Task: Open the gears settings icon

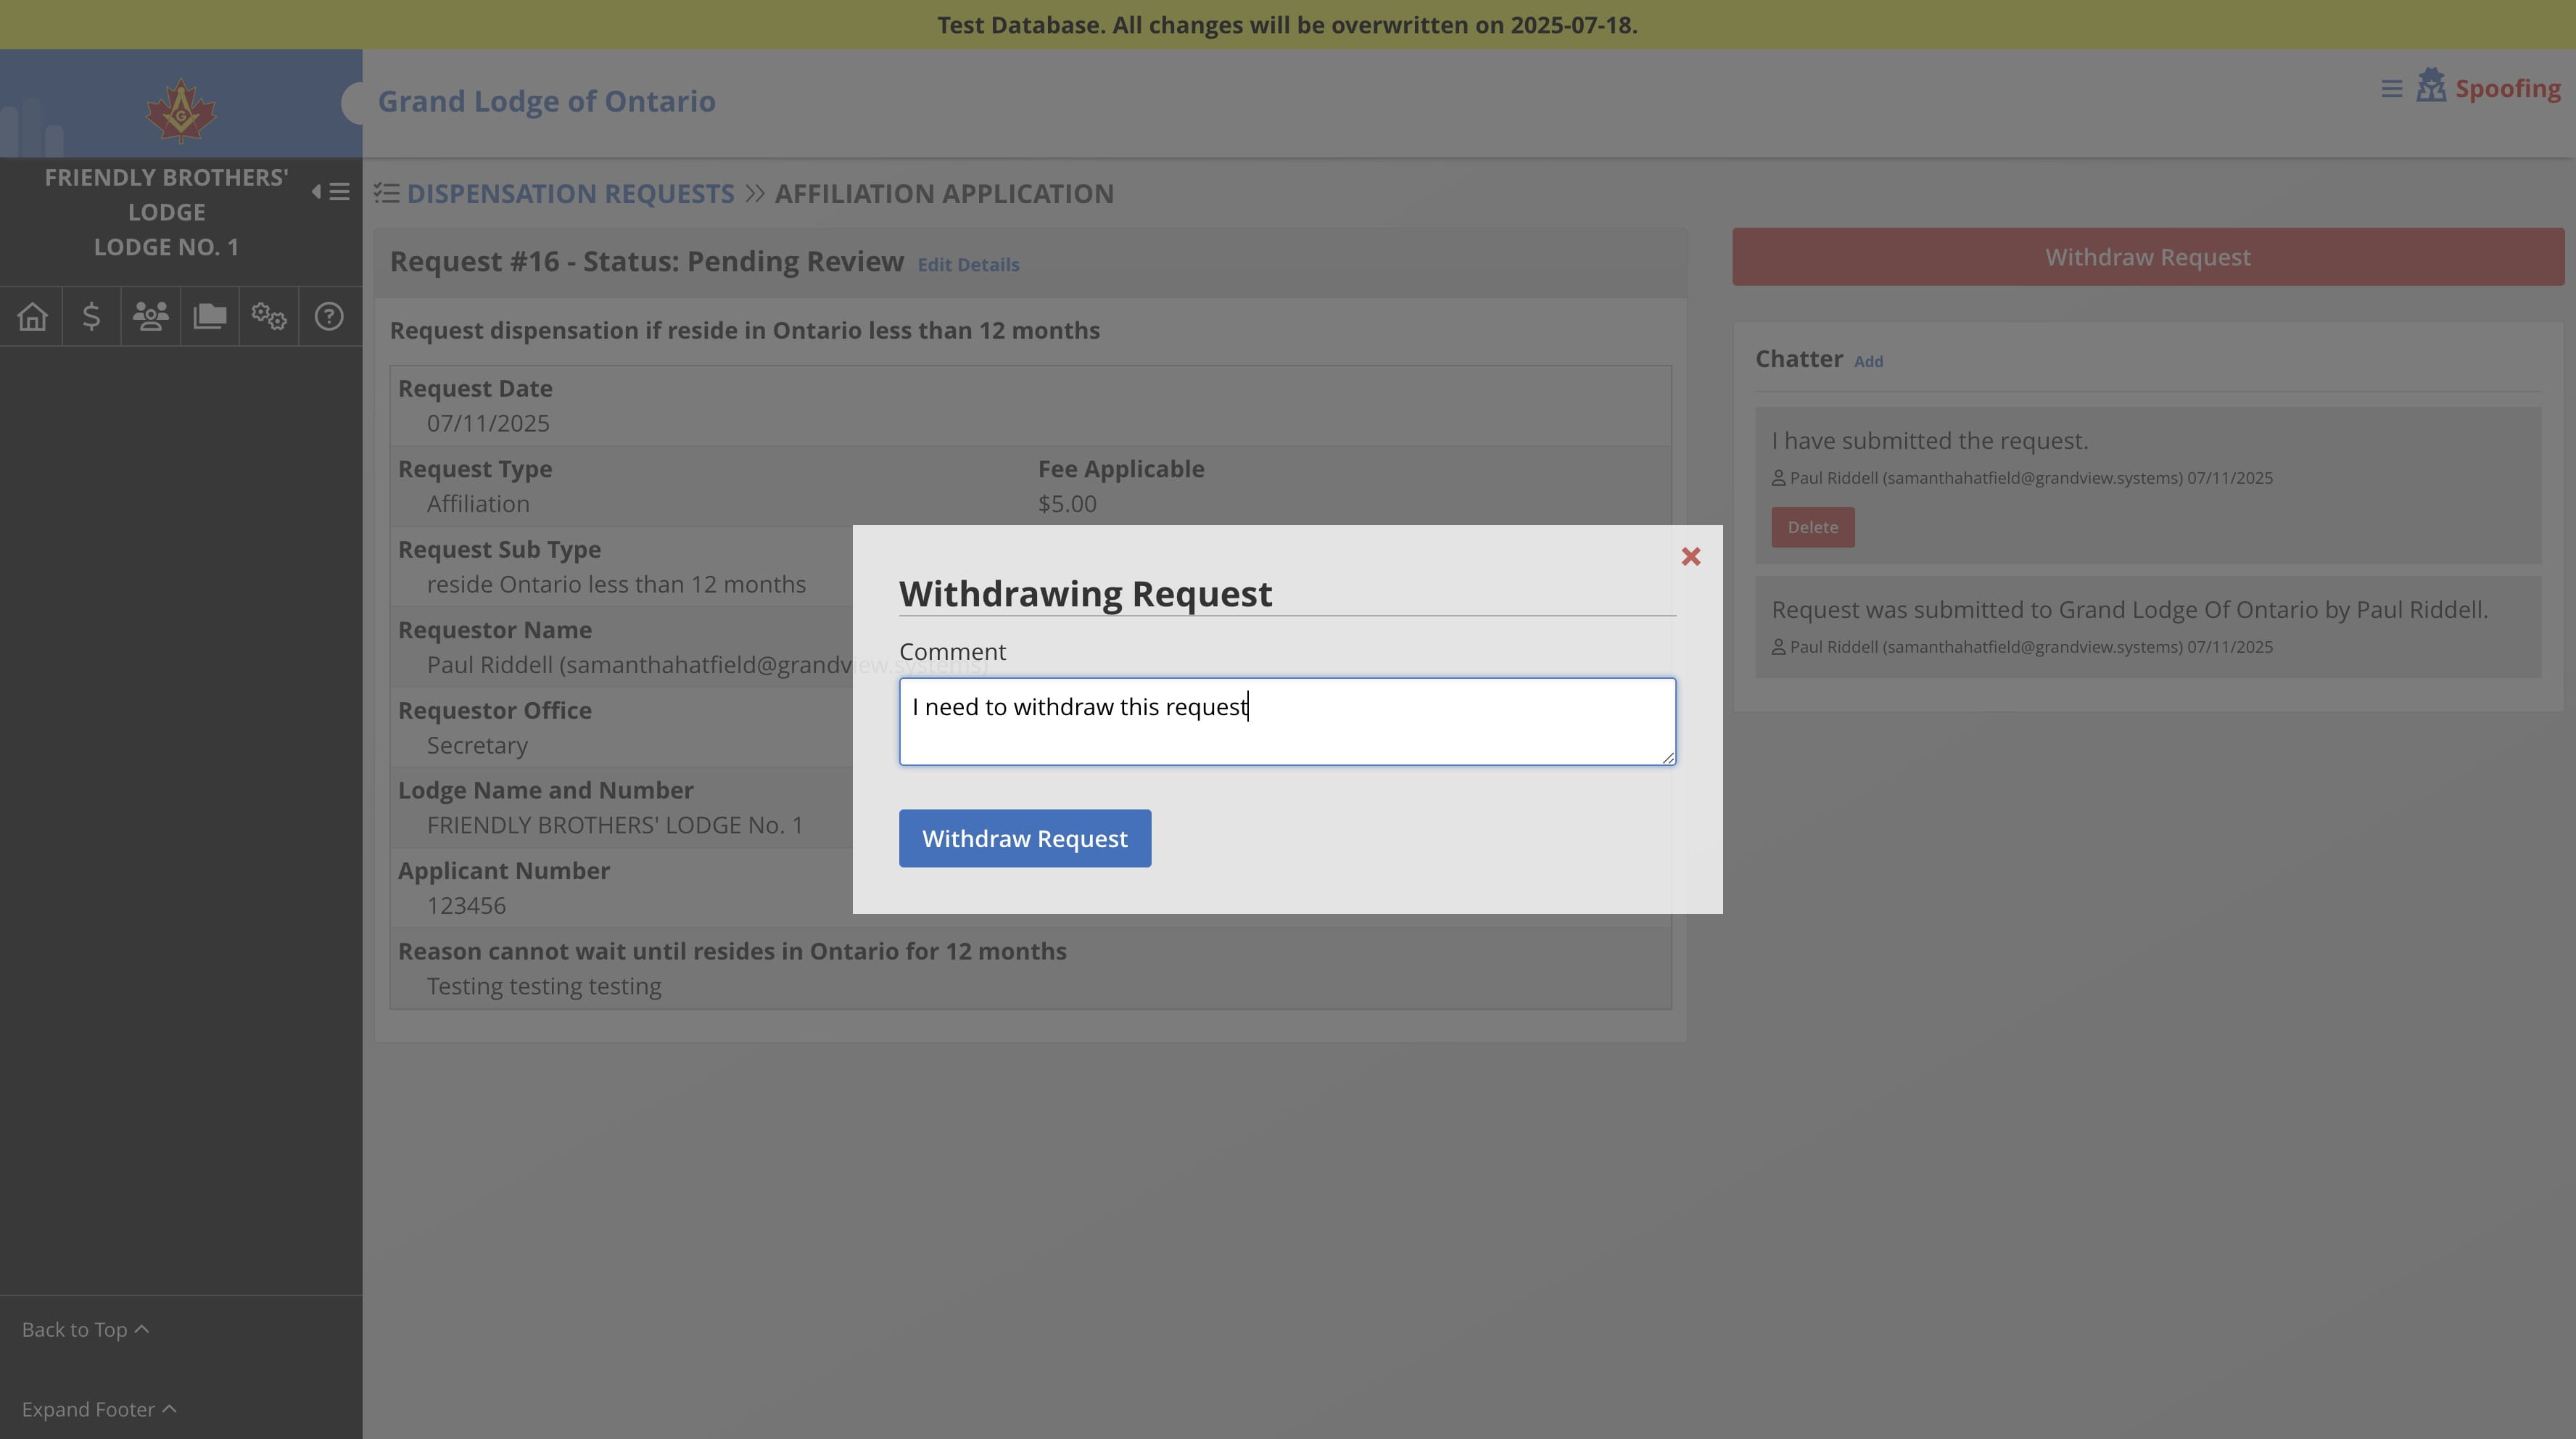Action: [269, 317]
